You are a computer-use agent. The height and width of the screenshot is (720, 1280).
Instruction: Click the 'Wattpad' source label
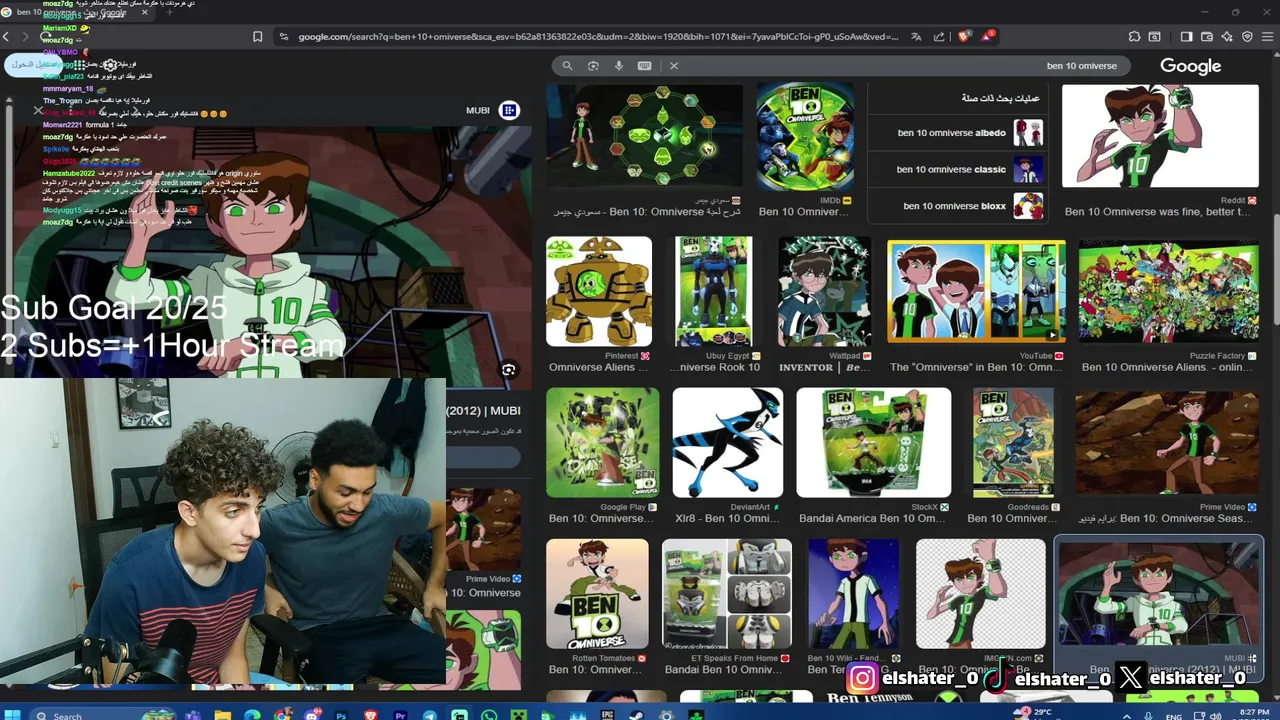click(x=844, y=356)
